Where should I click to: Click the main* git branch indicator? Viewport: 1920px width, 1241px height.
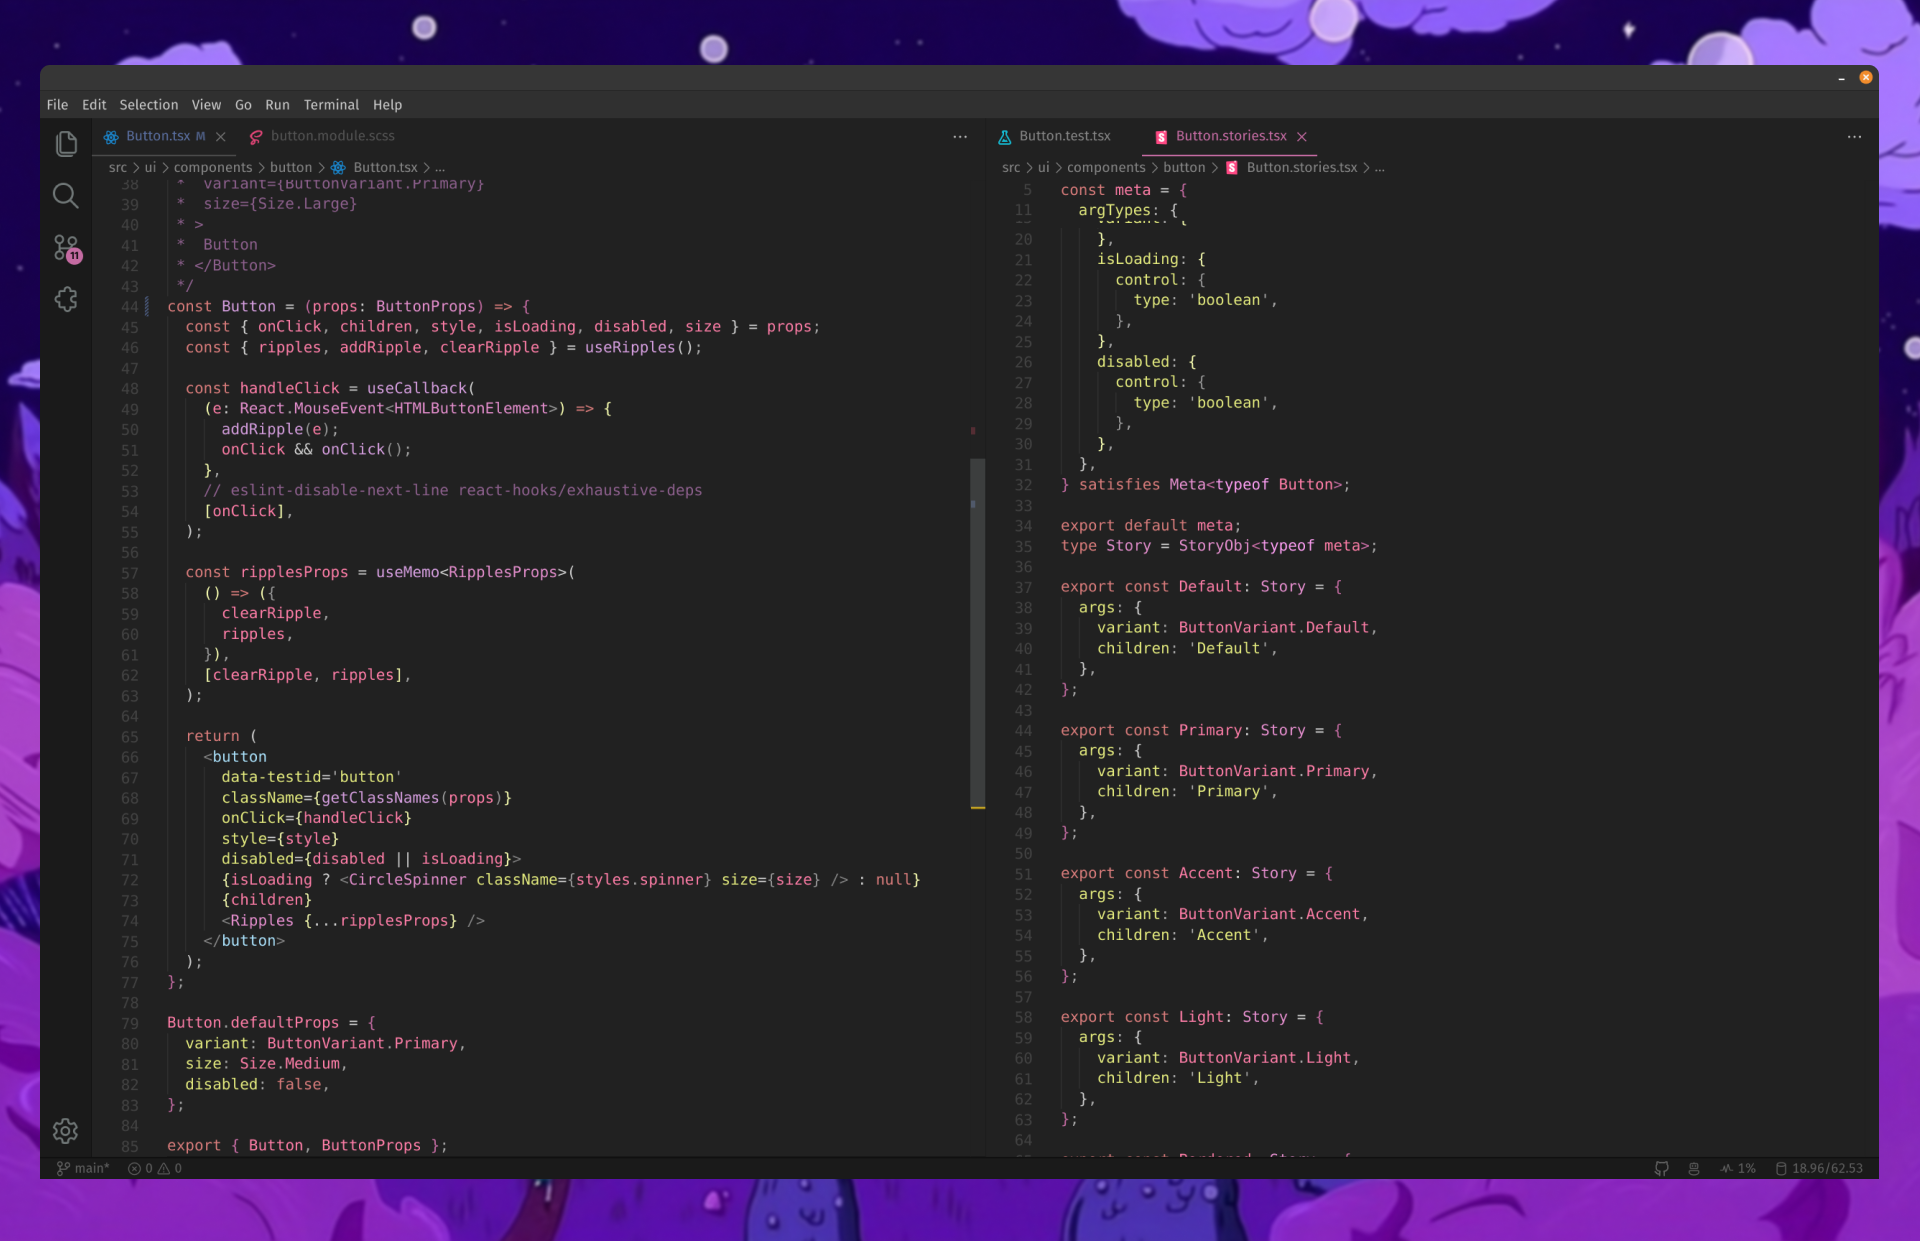pyautogui.click(x=83, y=1168)
